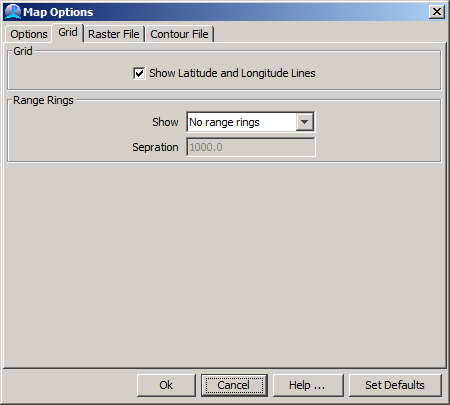Go to the Contour File tab
The image size is (450, 405).
[179, 34]
